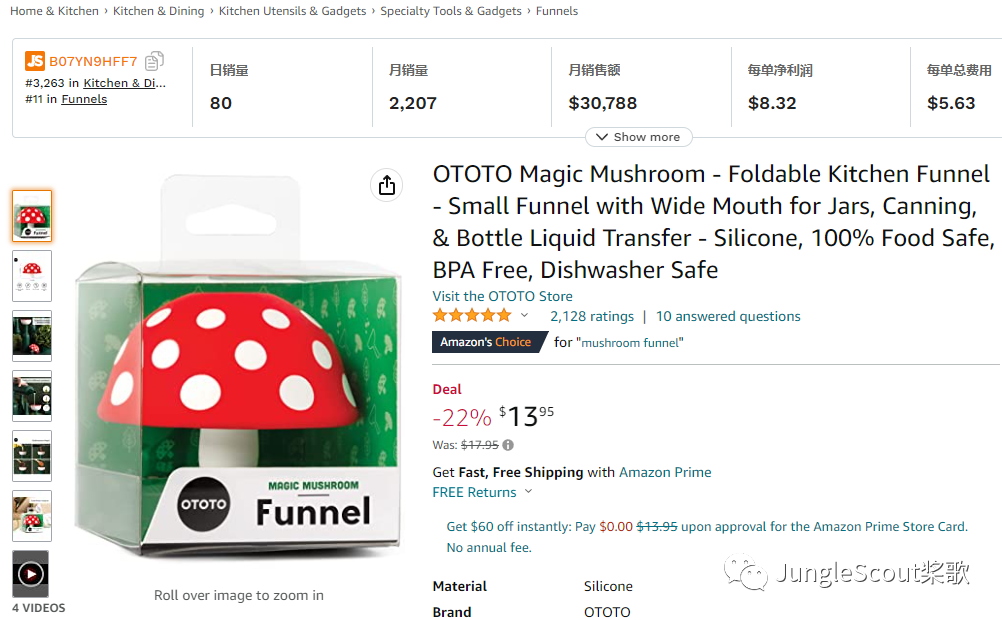
Task: Play the product video thumbnail
Action: point(31,574)
